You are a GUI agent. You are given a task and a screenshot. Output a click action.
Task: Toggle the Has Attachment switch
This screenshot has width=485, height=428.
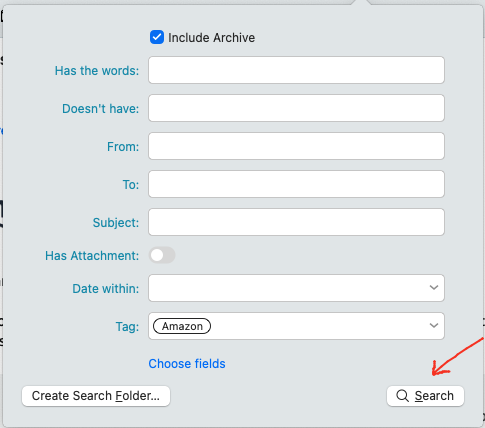pyautogui.click(x=162, y=255)
